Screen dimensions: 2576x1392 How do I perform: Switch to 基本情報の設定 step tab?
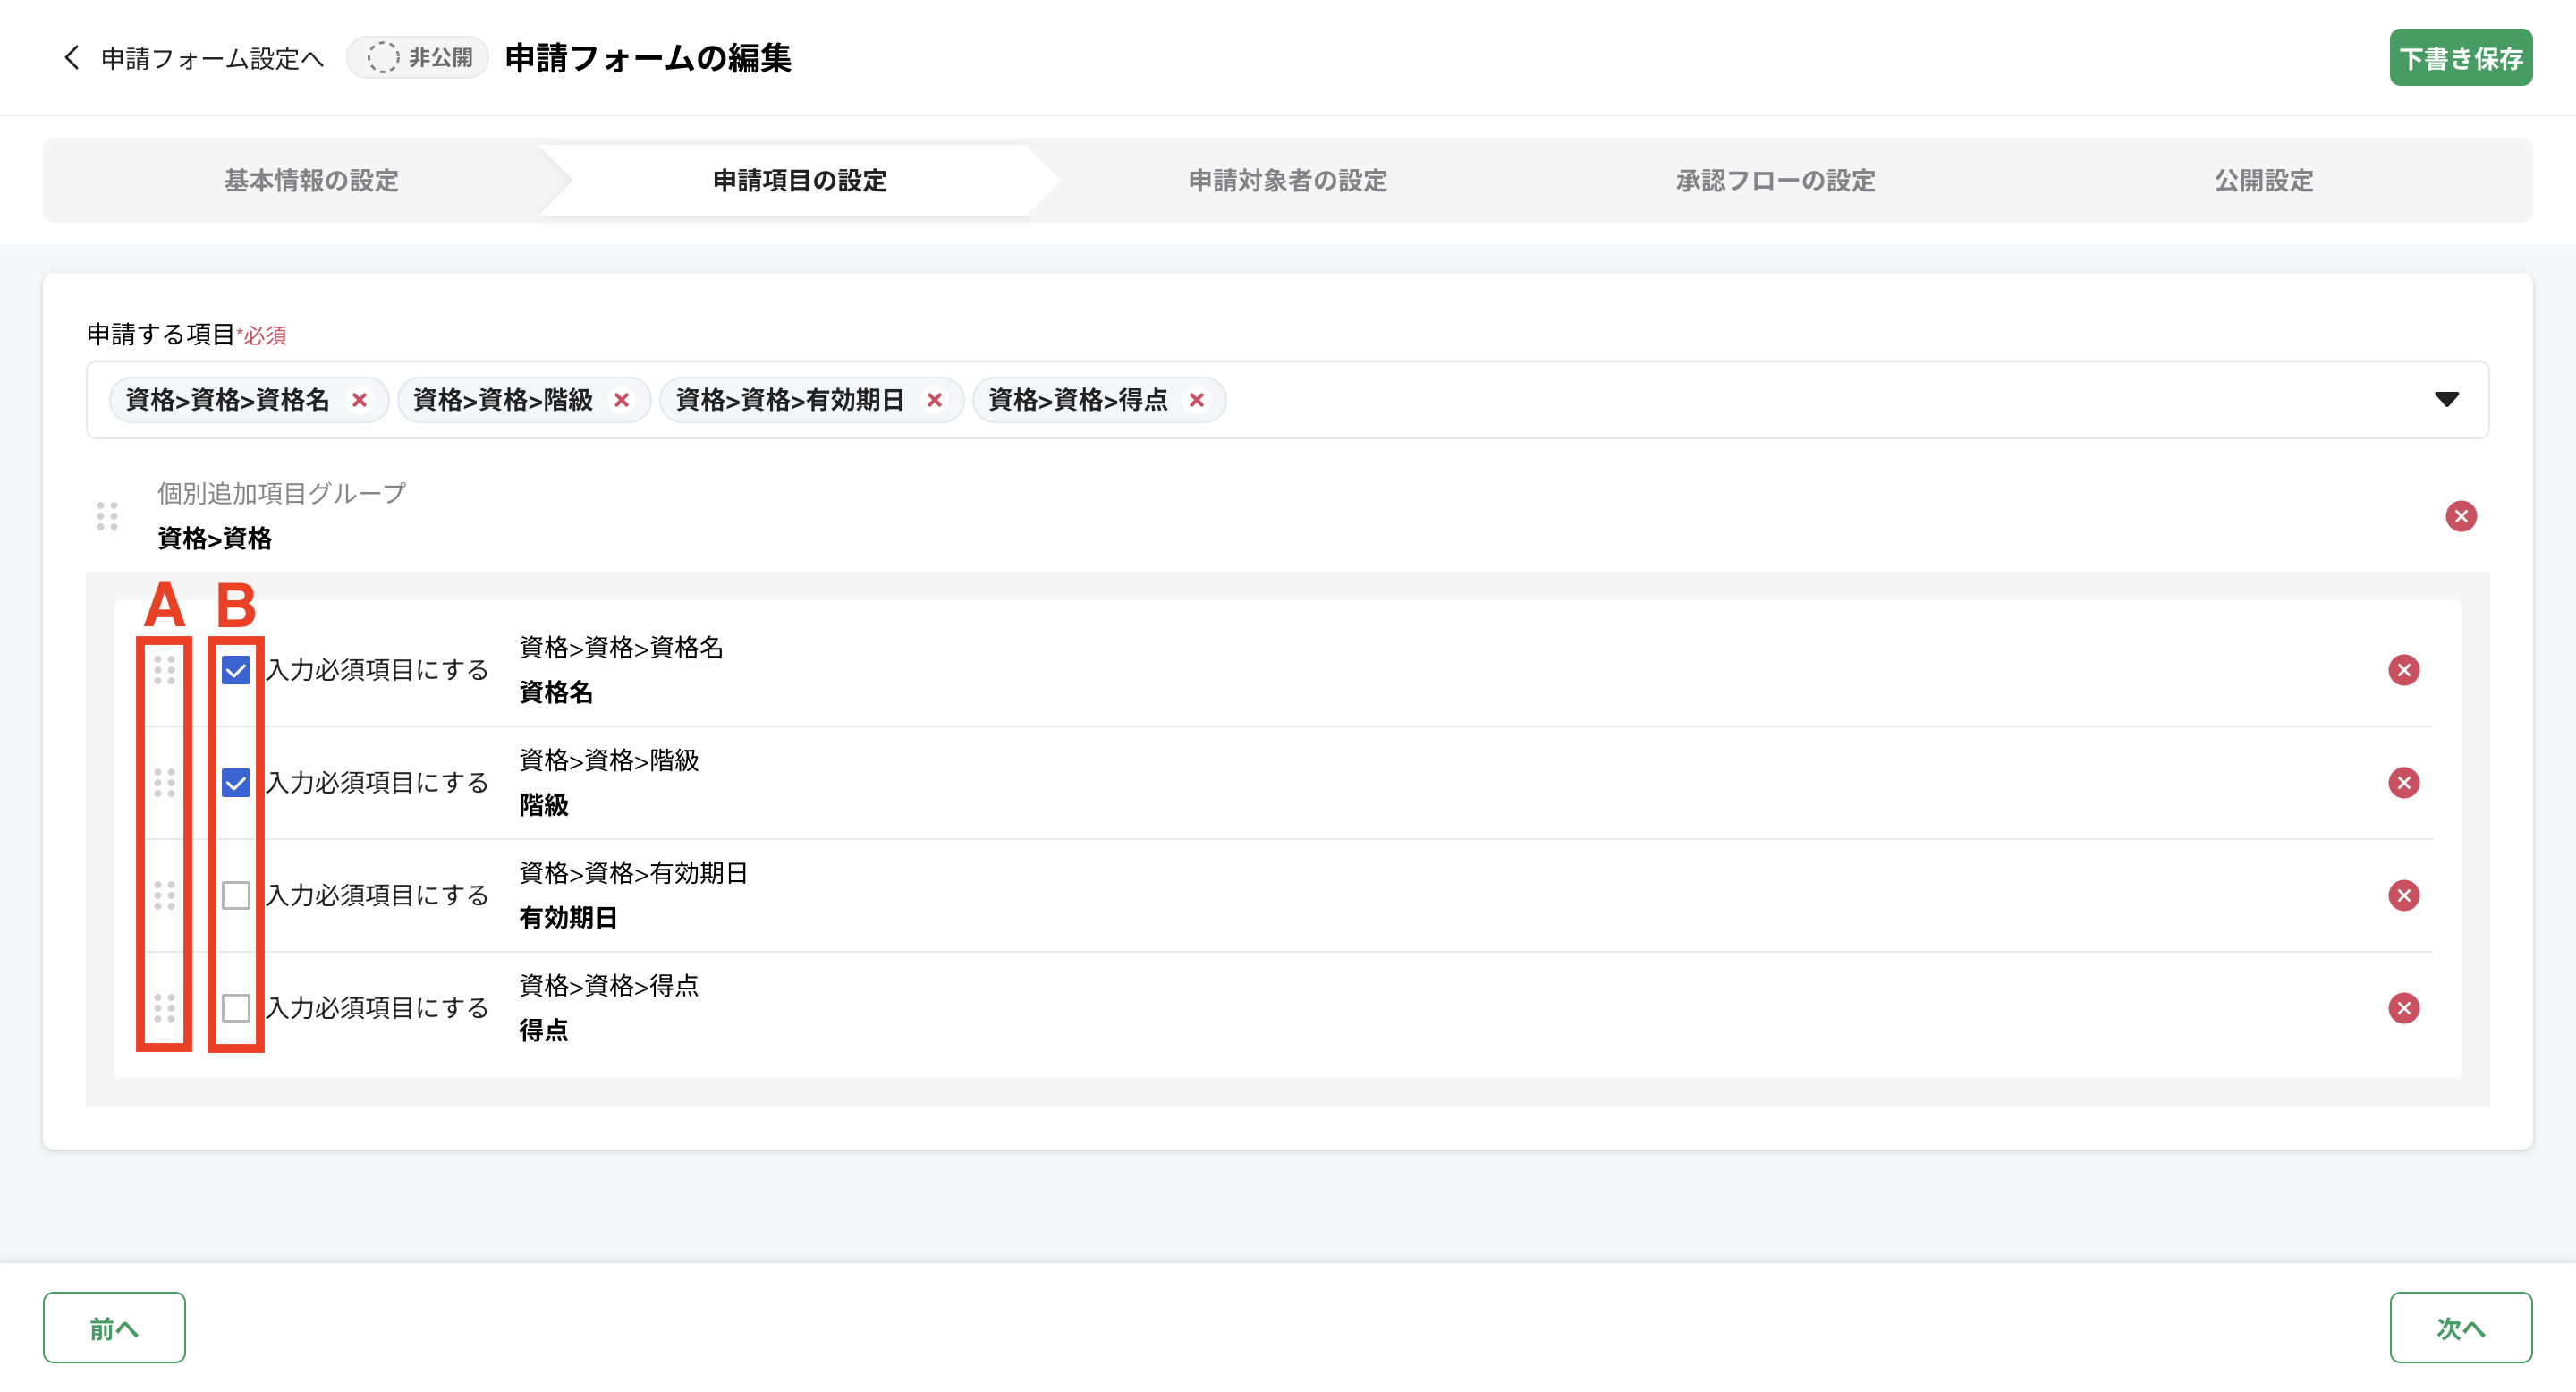click(x=311, y=181)
